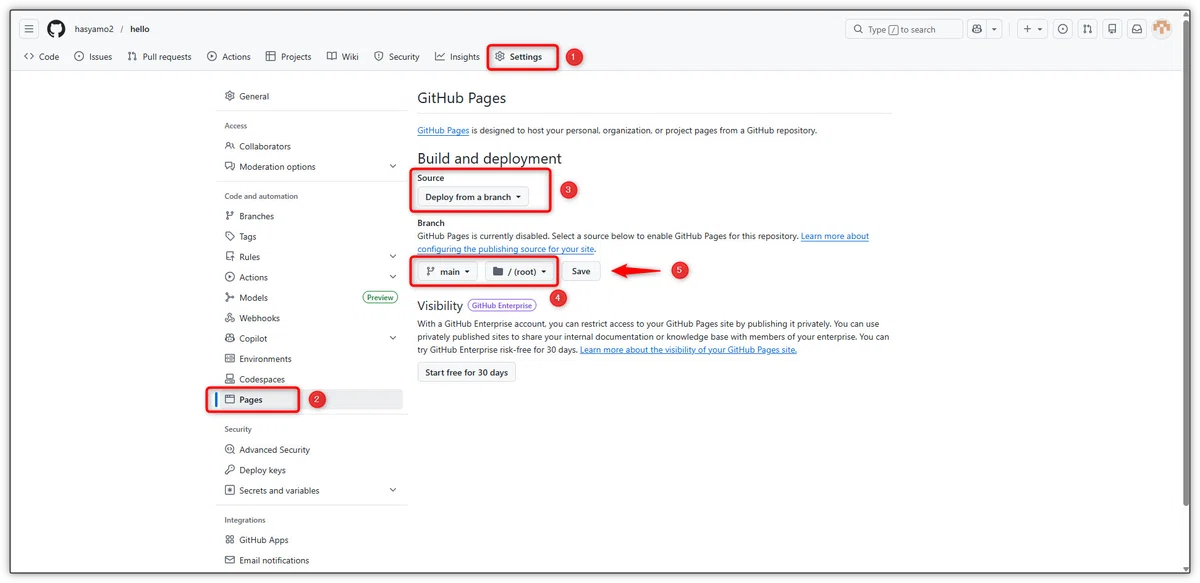Expand the Rules section

(x=311, y=257)
